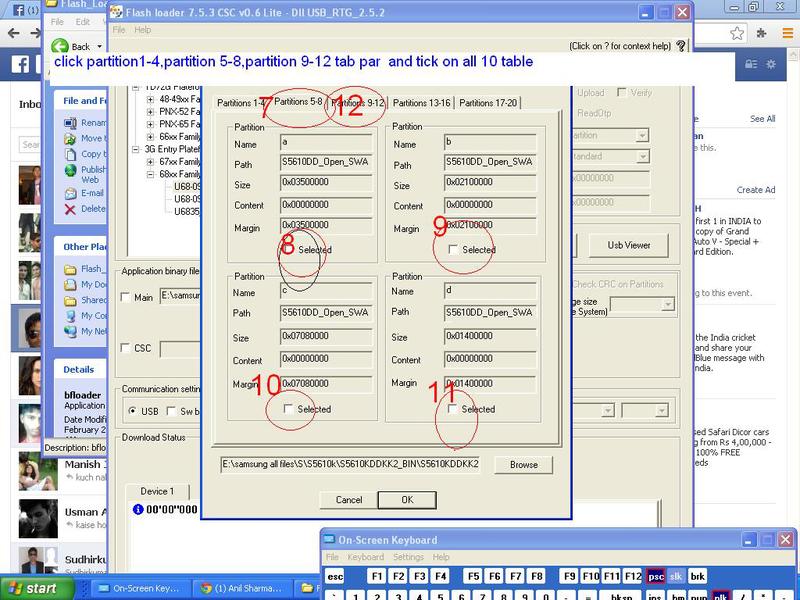The width and height of the screenshot is (800, 600).
Task: Open the Windows Start button
Action: 30,588
